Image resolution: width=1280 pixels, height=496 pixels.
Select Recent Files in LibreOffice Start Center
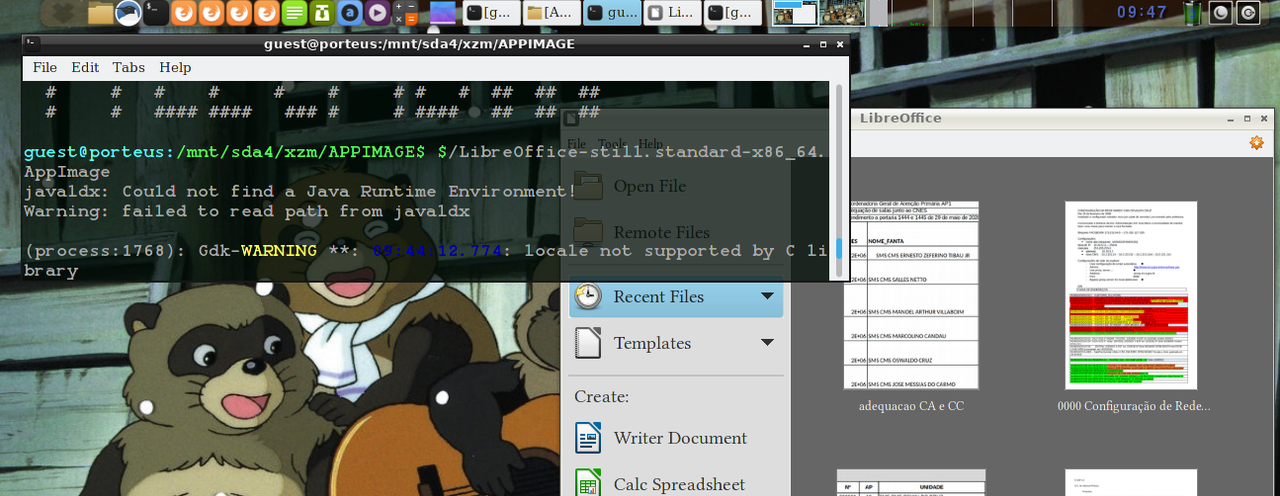pyautogui.click(x=676, y=297)
